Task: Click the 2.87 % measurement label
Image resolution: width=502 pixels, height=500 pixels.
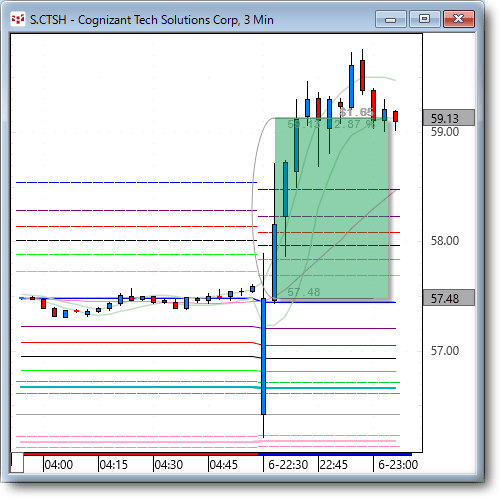Action: [354, 125]
